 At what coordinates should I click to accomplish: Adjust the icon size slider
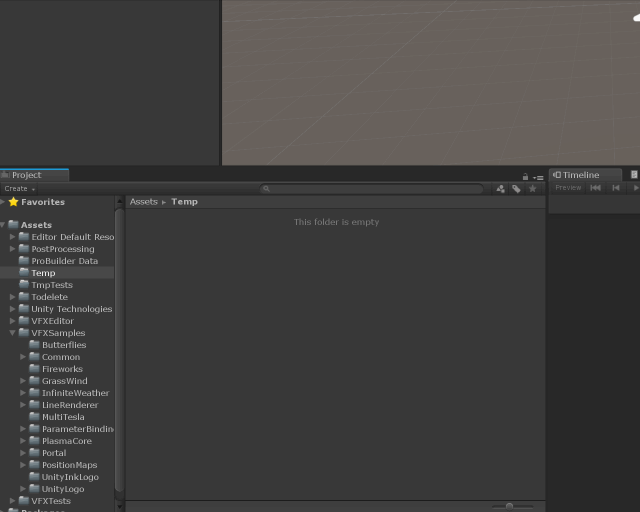click(x=510, y=506)
